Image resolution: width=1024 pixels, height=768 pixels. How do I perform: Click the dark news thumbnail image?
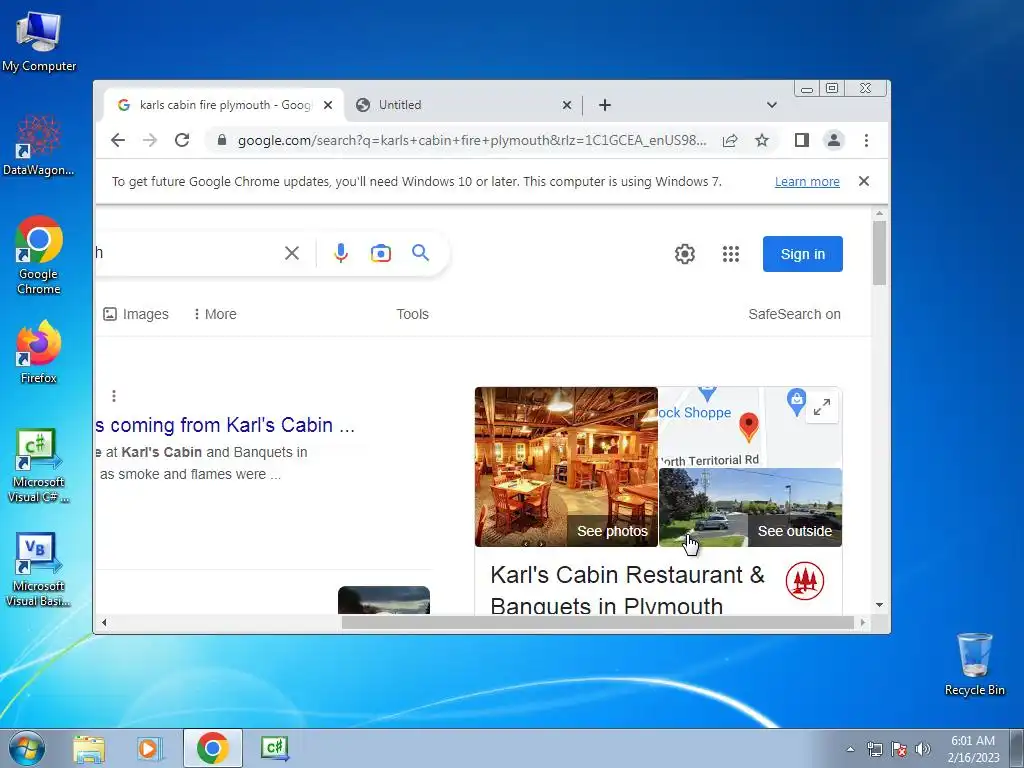(383, 600)
